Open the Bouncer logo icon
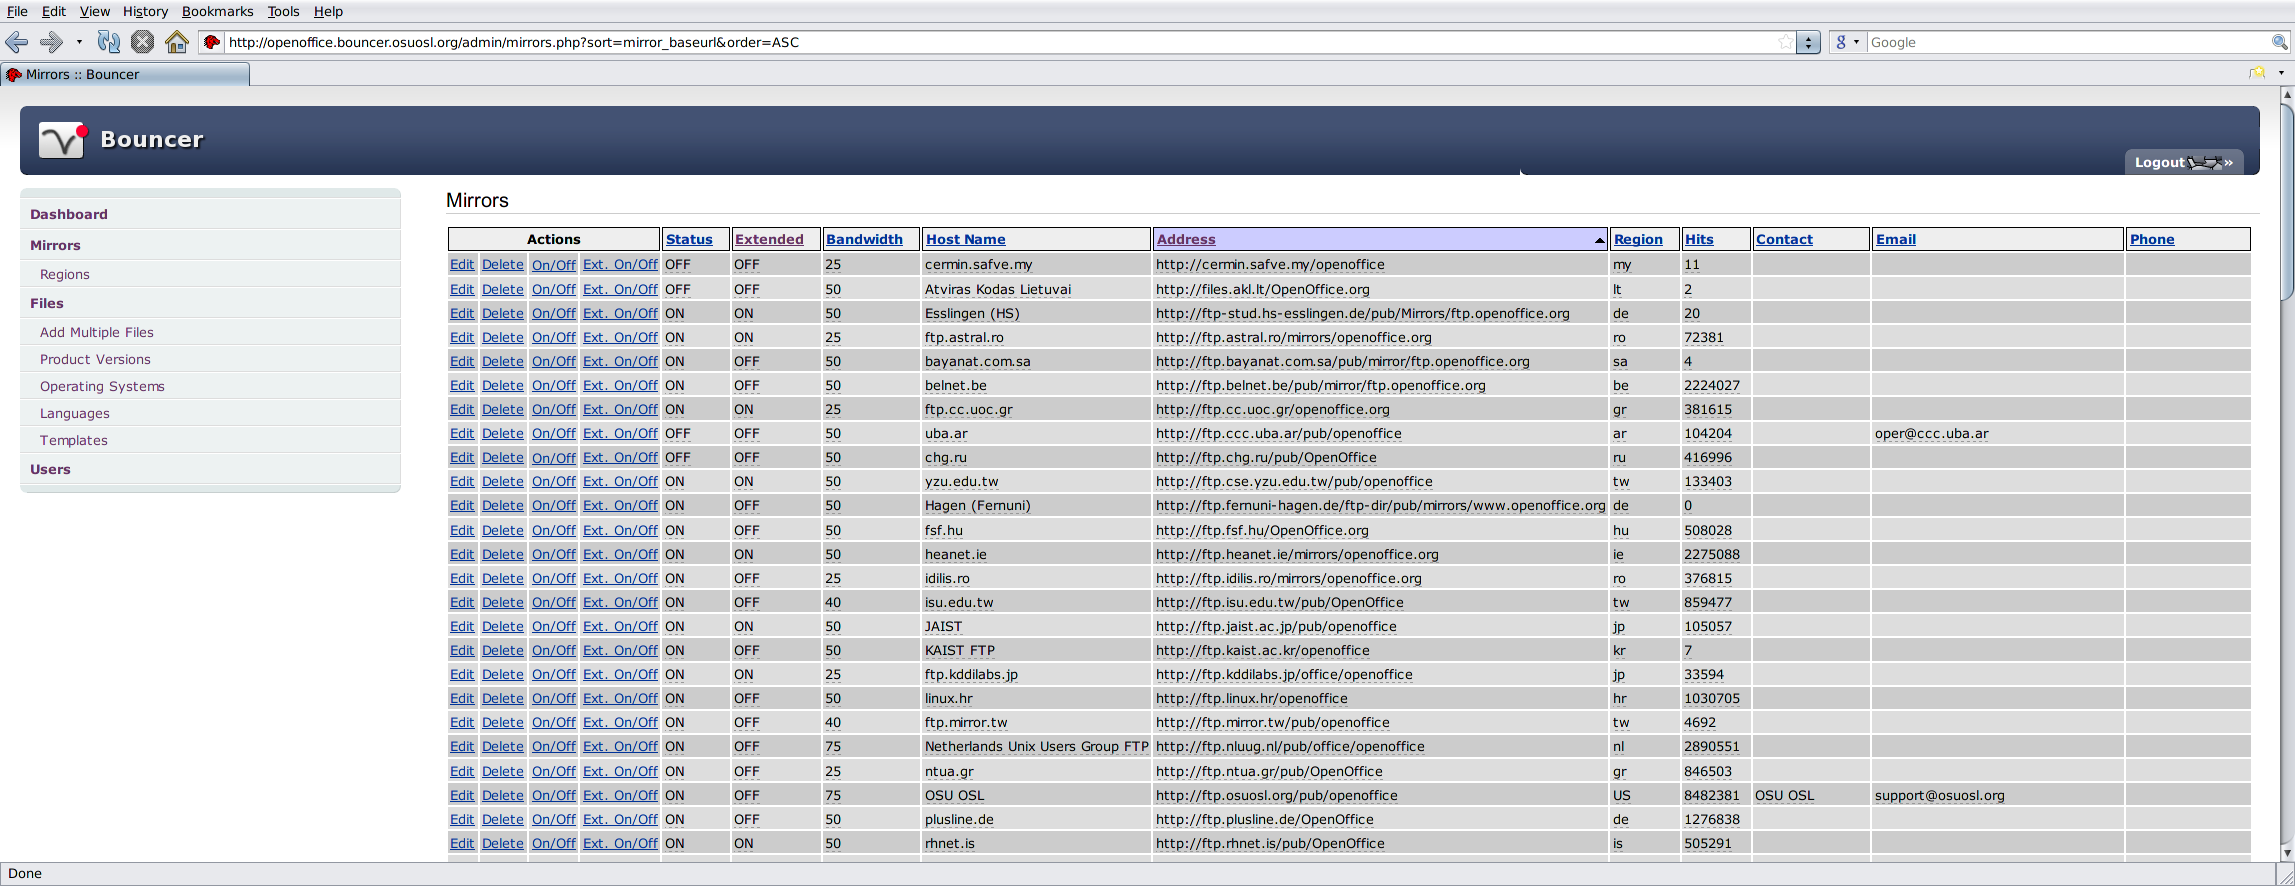The height and width of the screenshot is (886, 2295). pyautogui.click(x=64, y=139)
